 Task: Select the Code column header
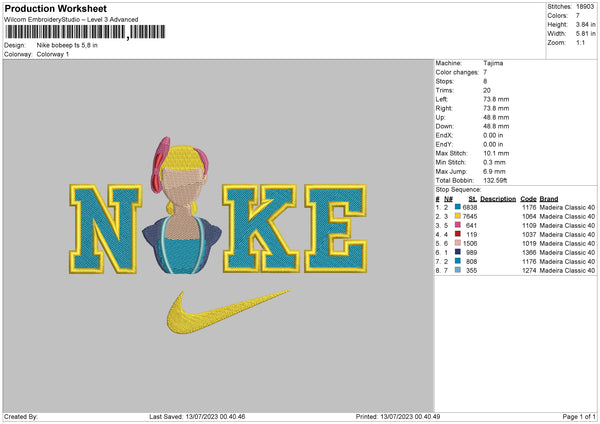tap(528, 199)
